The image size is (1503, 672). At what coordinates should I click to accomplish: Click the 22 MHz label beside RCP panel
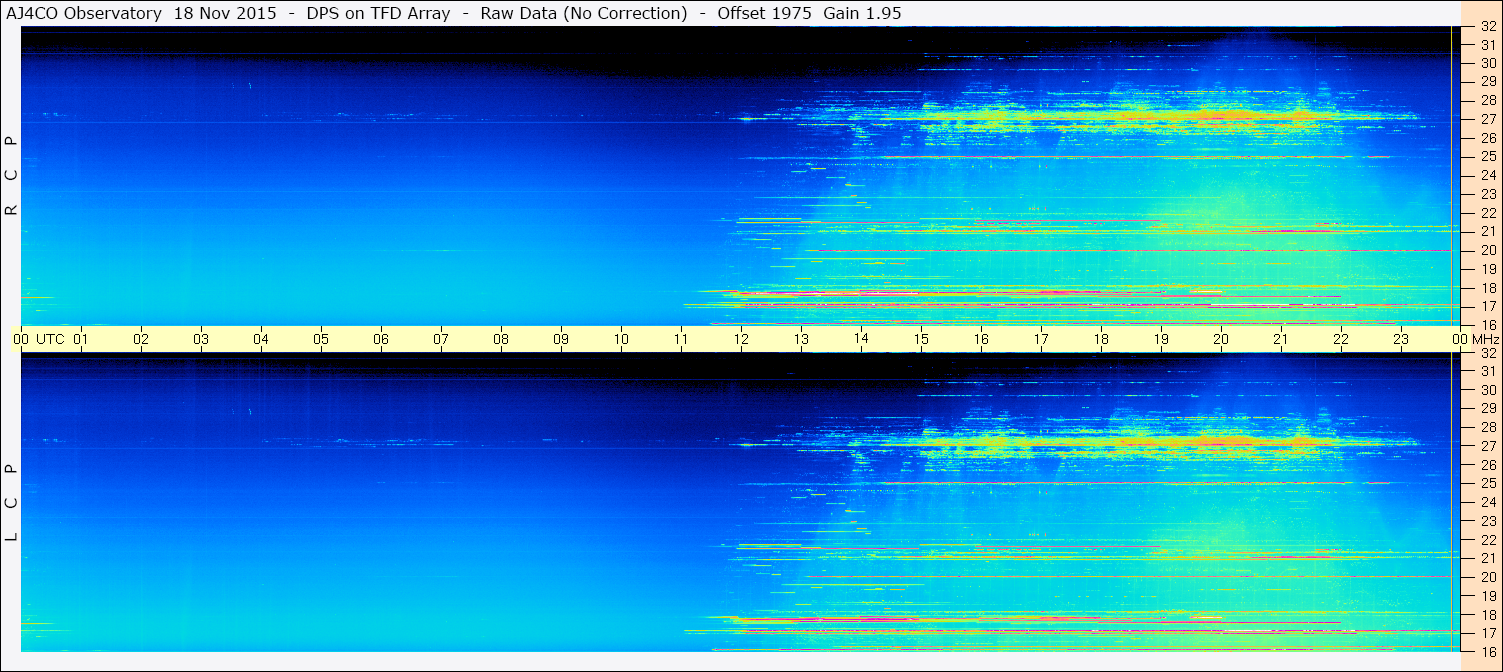pos(1488,213)
